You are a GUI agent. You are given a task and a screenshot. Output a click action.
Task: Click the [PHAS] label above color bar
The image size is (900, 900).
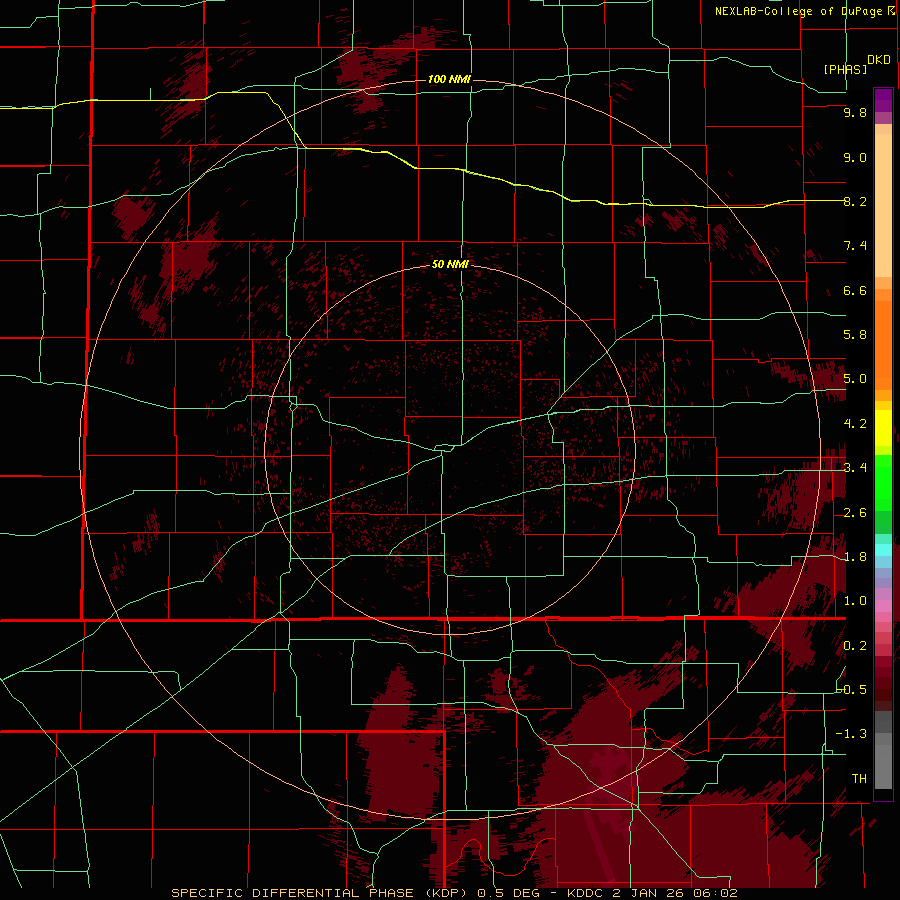tap(845, 69)
